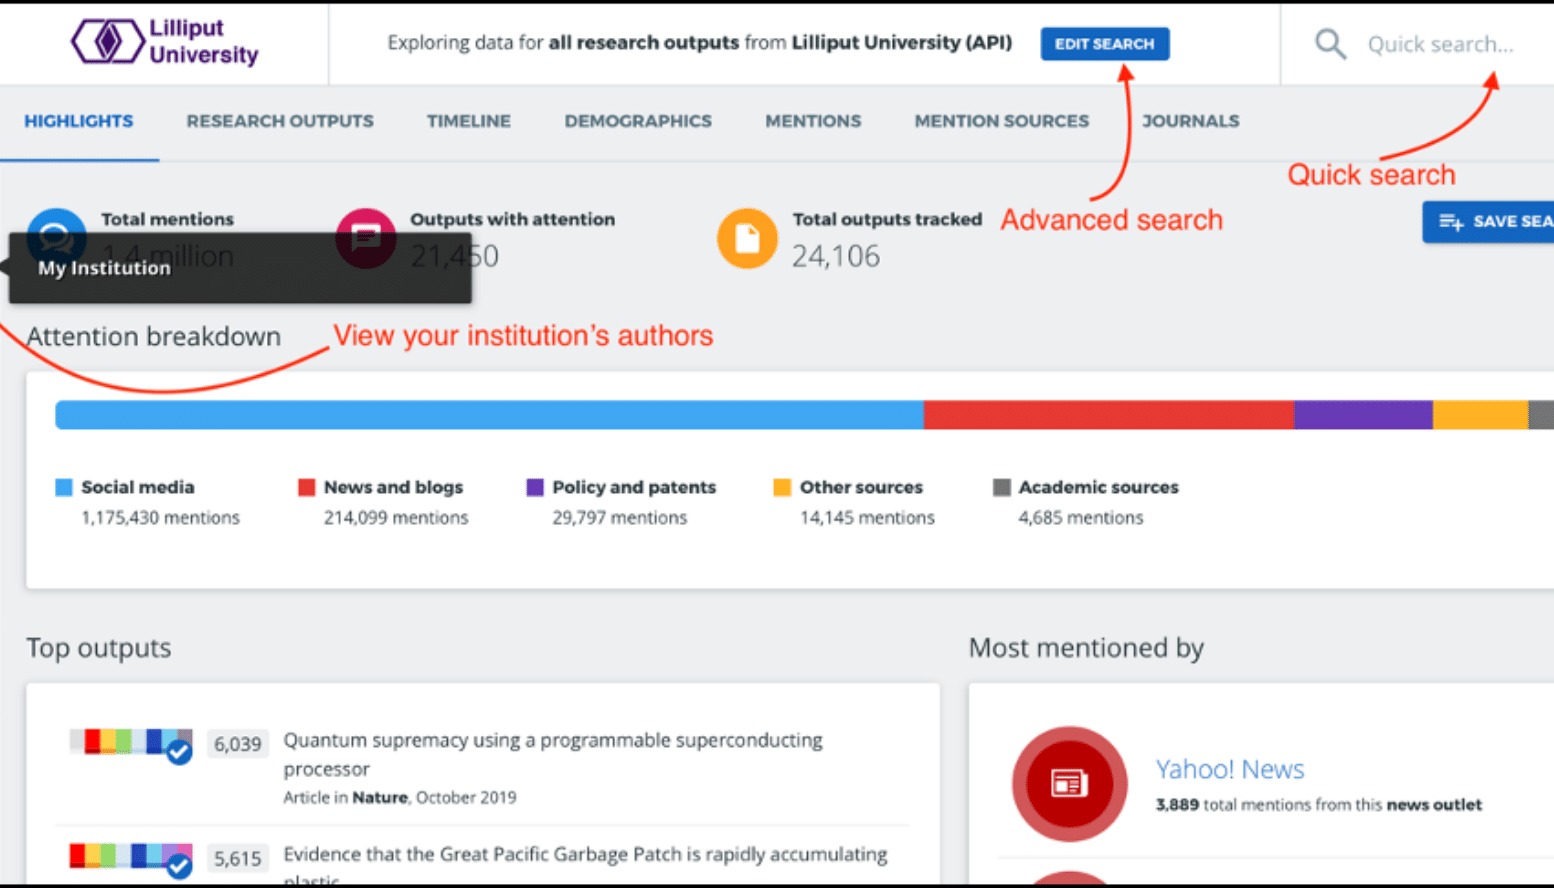Focus the Quick search field
The width and height of the screenshot is (1554, 888).
point(1440,44)
